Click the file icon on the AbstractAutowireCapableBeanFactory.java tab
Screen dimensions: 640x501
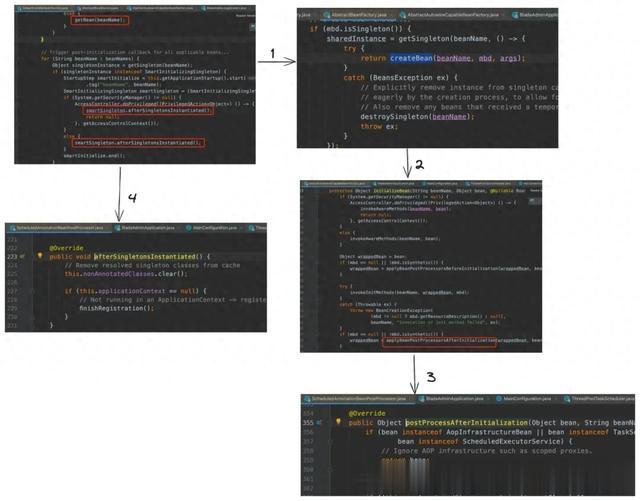[402, 15]
